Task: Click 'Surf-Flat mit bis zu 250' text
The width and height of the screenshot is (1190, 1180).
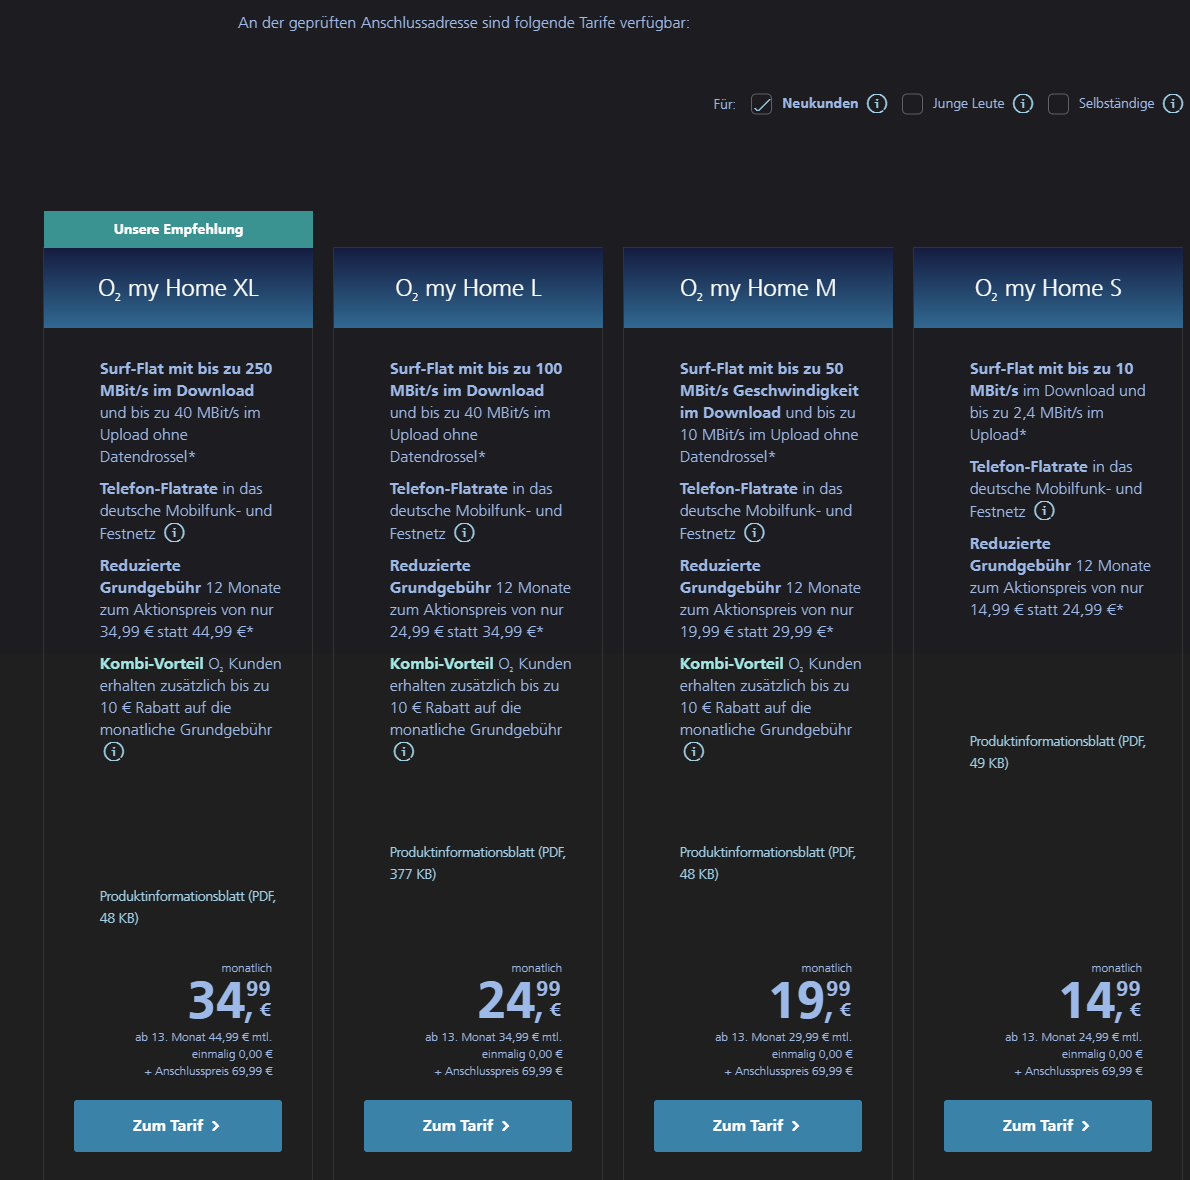Action: pyautogui.click(x=186, y=369)
